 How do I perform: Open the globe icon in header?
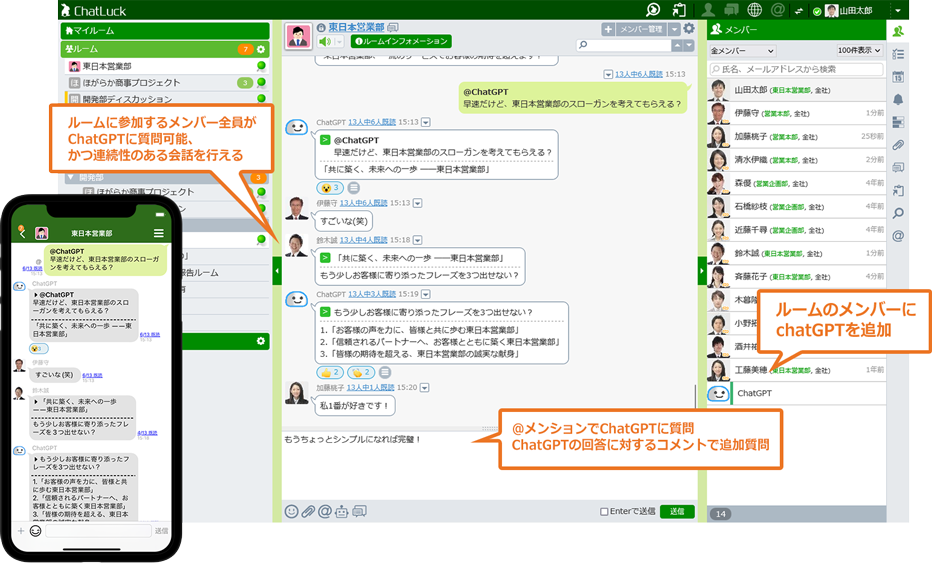coord(754,10)
